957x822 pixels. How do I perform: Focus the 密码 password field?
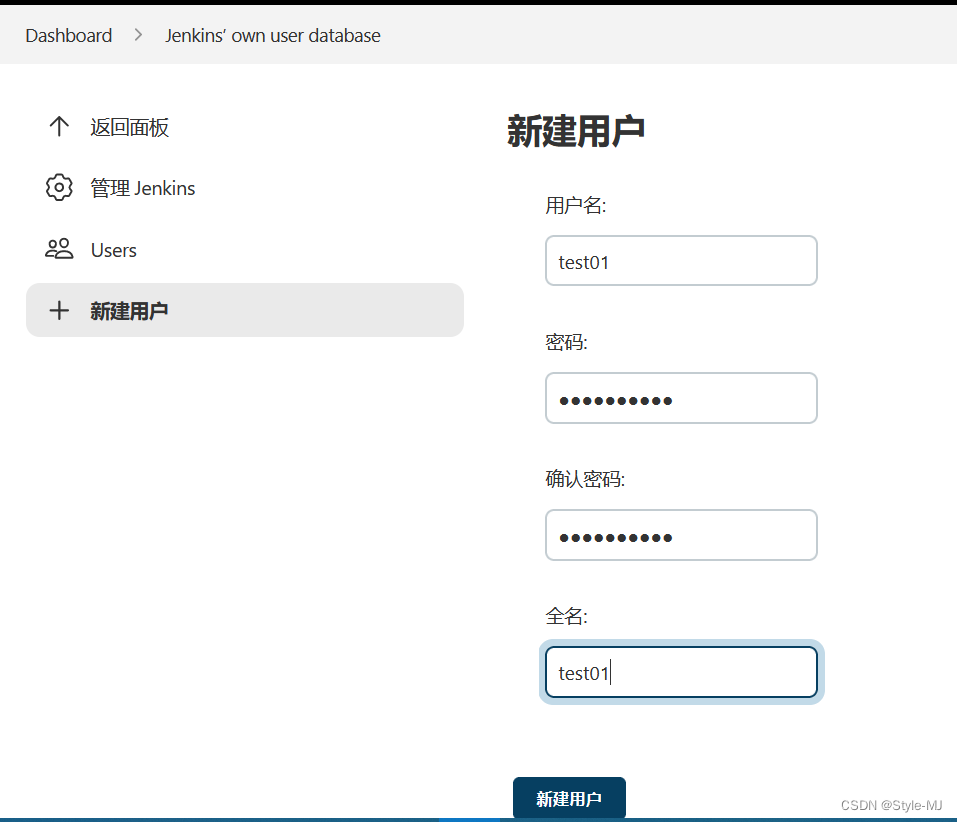coord(681,398)
